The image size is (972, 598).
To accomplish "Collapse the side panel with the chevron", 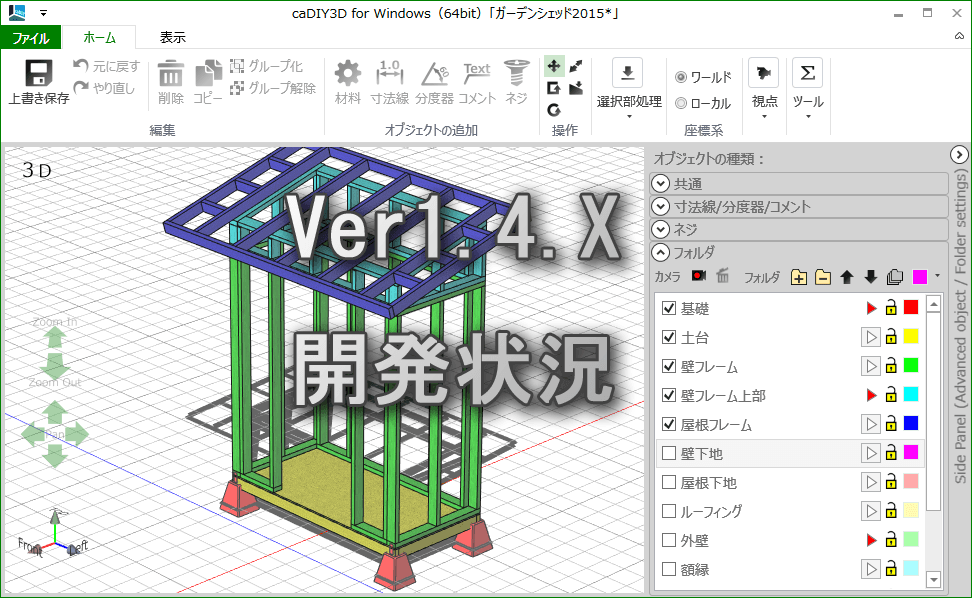I will point(958,154).
